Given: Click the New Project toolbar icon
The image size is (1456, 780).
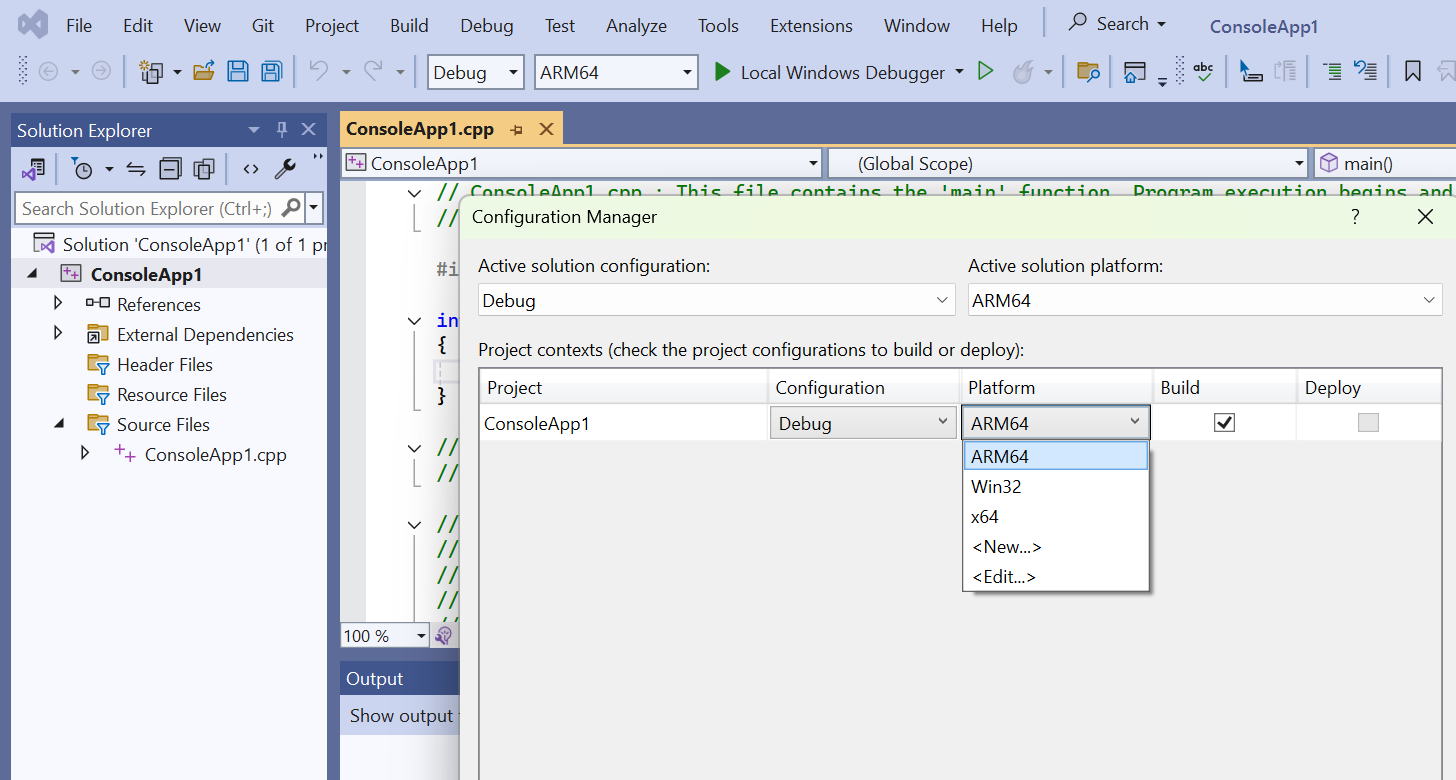Looking at the screenshot, I should pyautogui.click(x=151, y=72).
